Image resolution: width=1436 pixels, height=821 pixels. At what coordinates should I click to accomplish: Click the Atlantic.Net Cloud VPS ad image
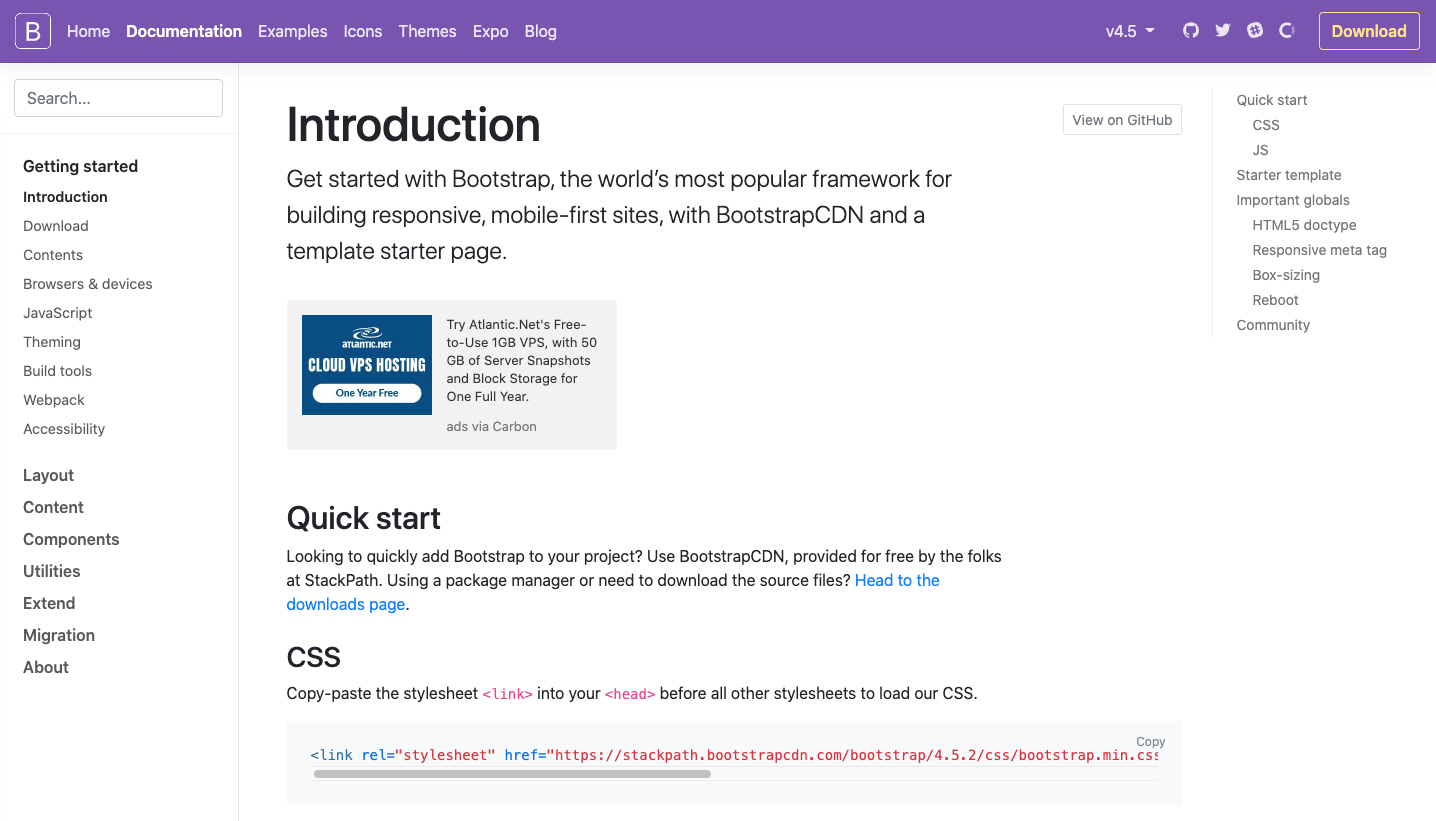tap(367, 365)
